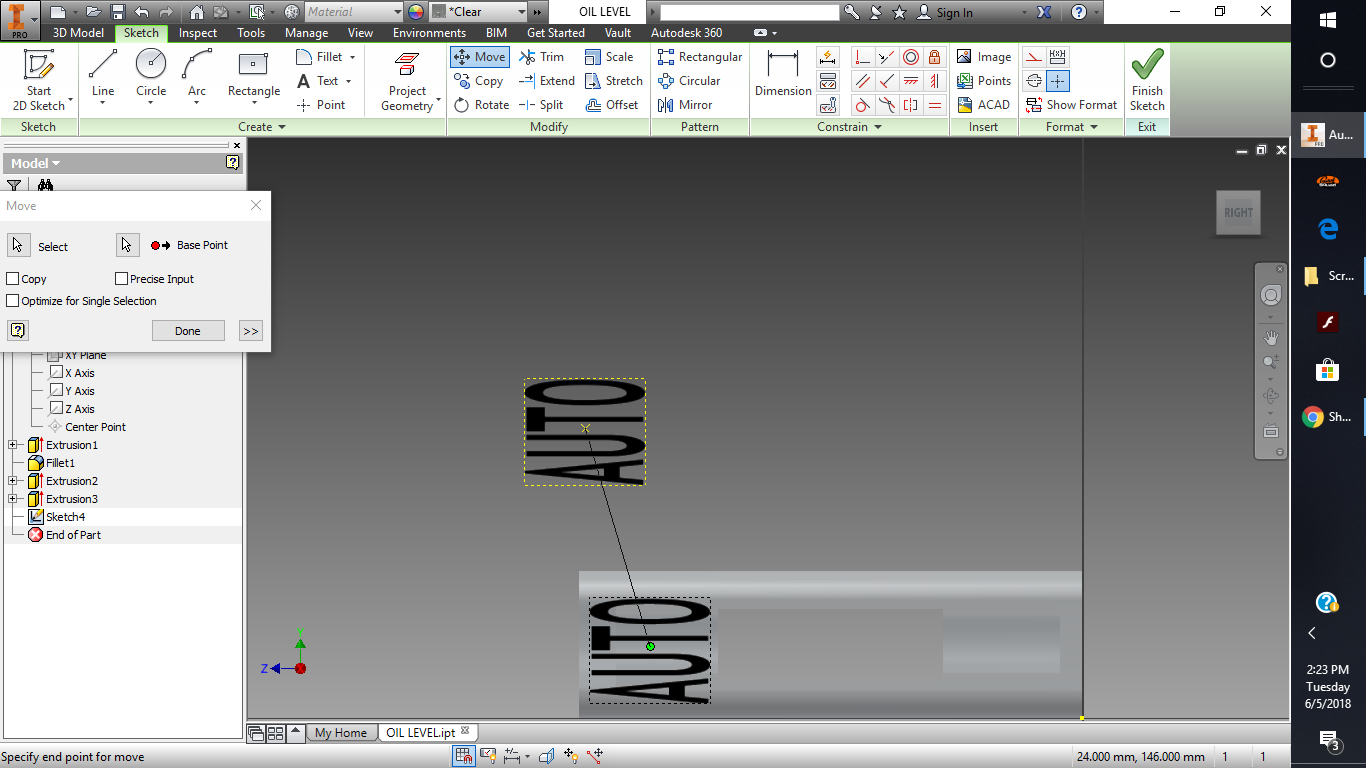Expand the Extrusion1 tree node
This screenshot has height=768, width=1366.
point(13,445)
